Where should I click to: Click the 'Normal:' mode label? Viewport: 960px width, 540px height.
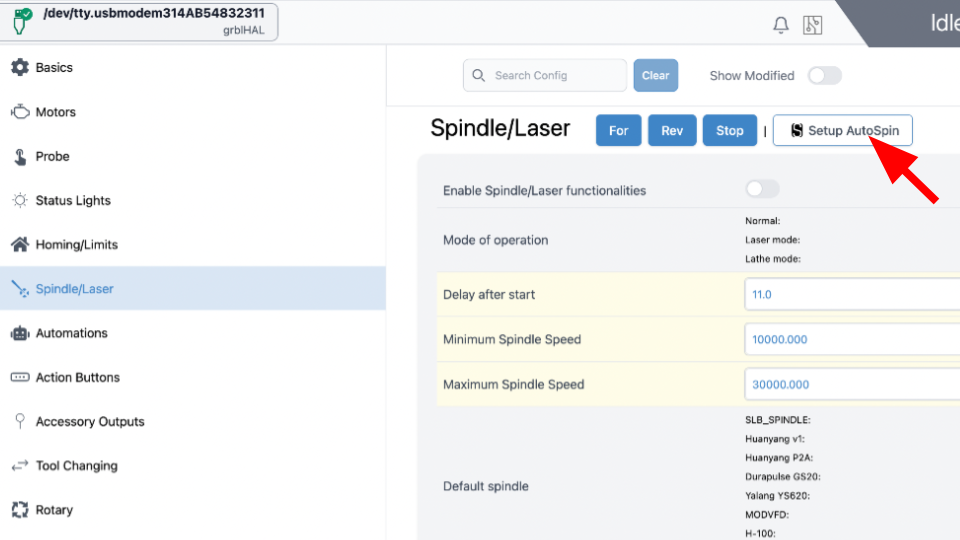tap(762, 221)
